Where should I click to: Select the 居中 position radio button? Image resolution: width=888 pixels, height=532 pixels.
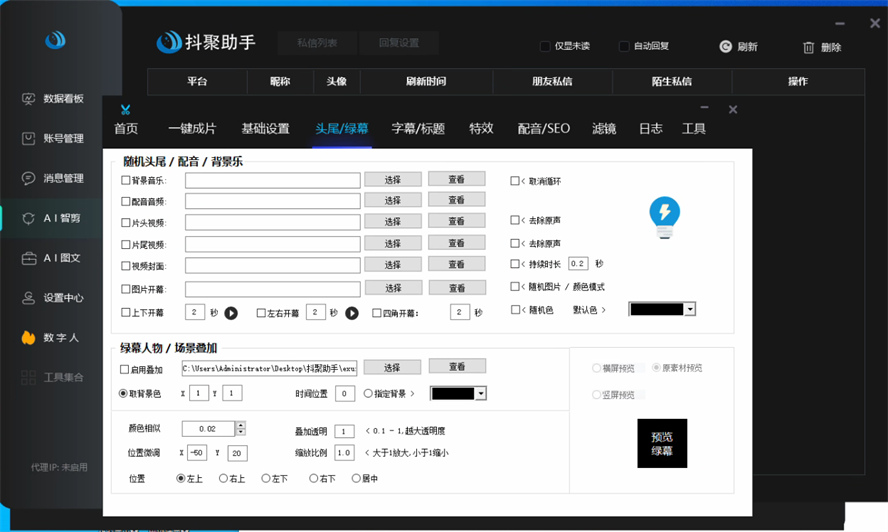(356, 478)
